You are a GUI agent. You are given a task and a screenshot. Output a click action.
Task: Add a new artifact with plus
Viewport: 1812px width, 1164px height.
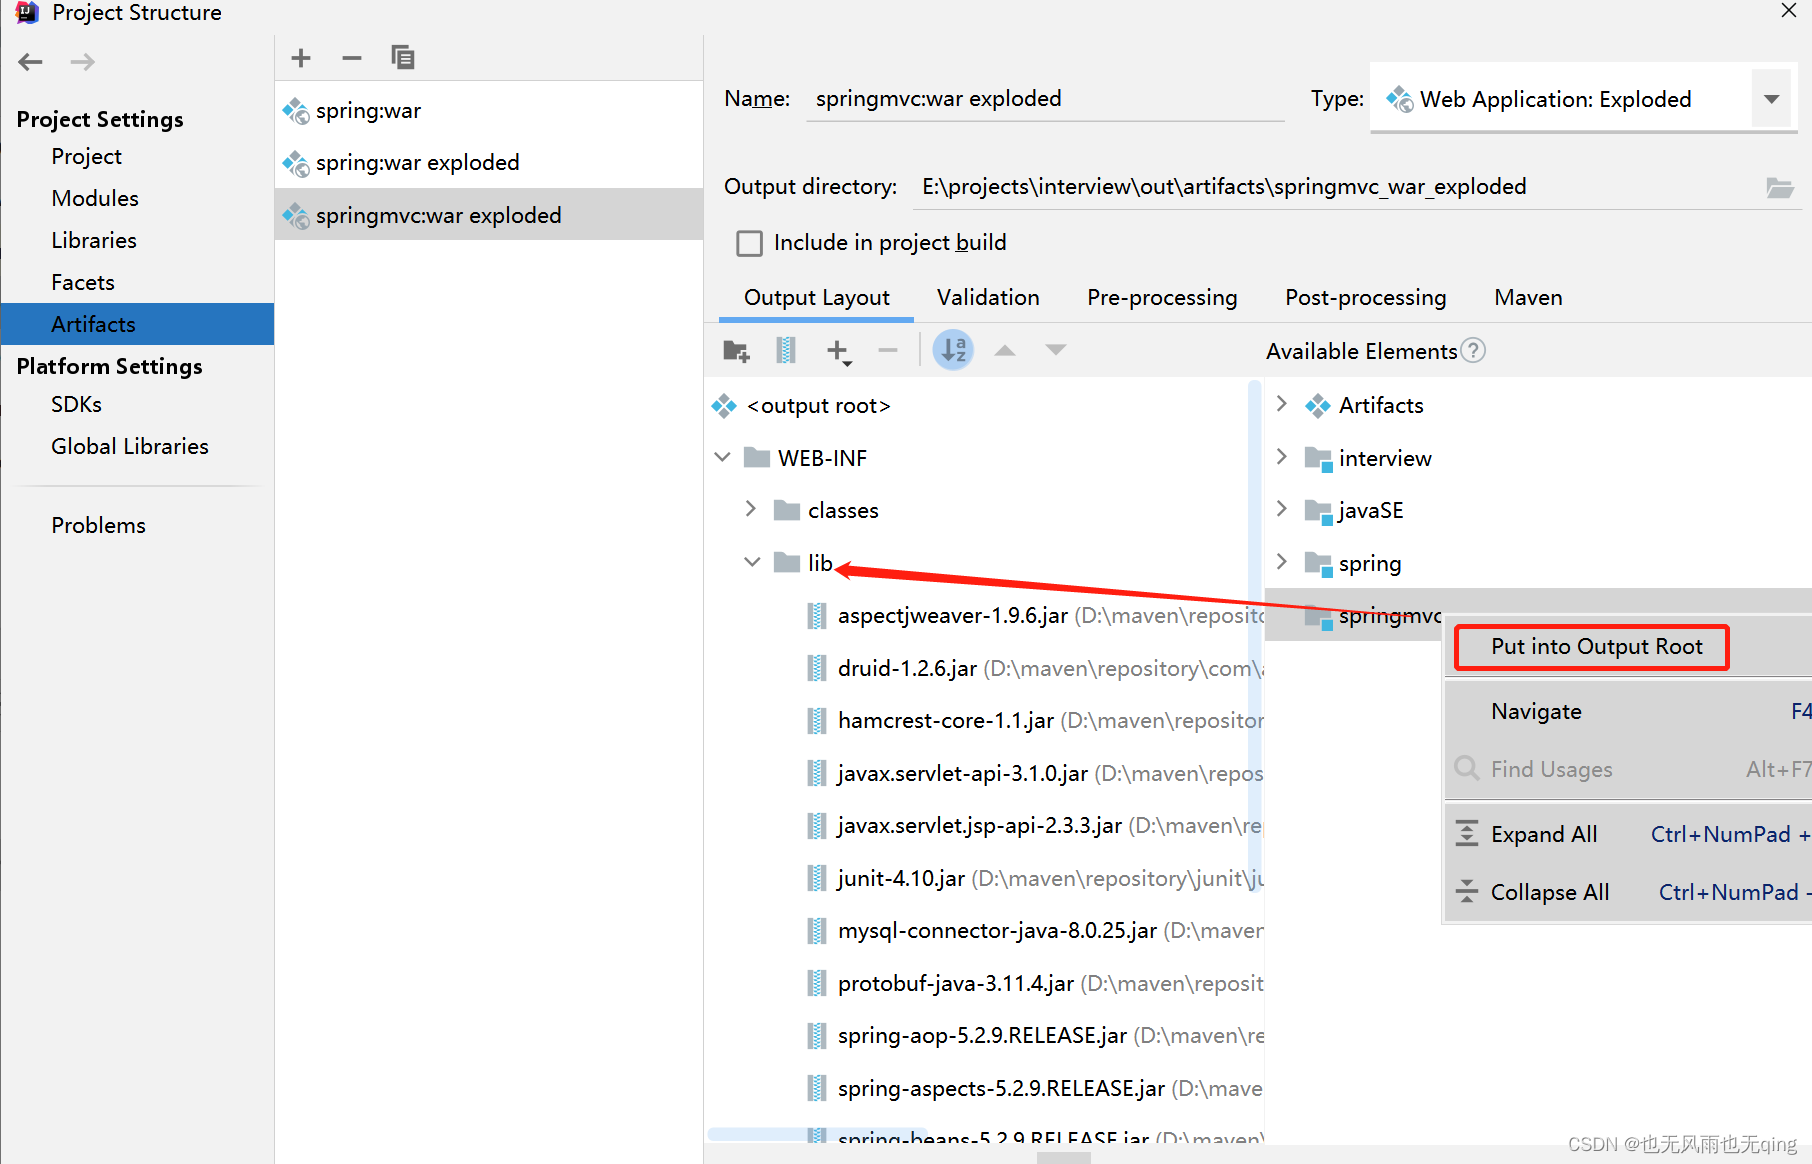pos(301,58)
